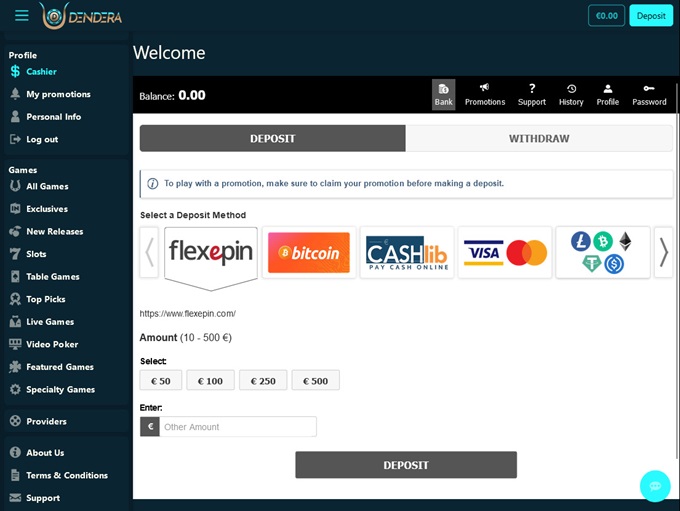
Task: Select the Bank icon in toolbar
Action: point(443,89)
